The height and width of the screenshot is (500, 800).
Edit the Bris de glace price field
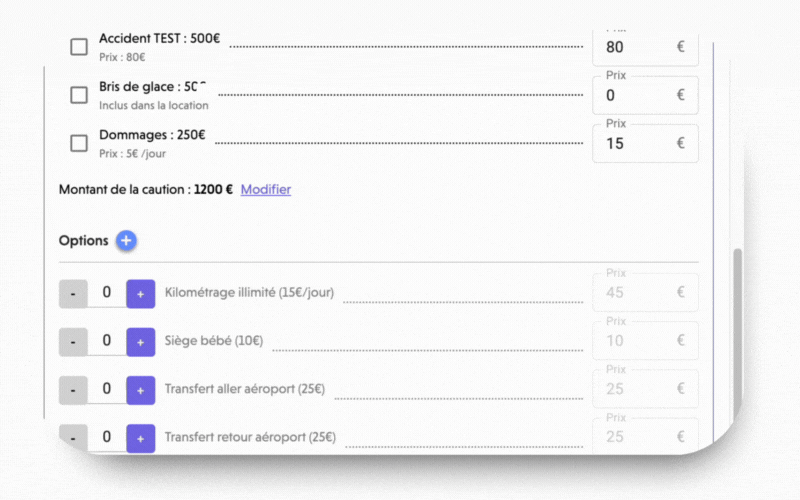[x=645, y=95]
